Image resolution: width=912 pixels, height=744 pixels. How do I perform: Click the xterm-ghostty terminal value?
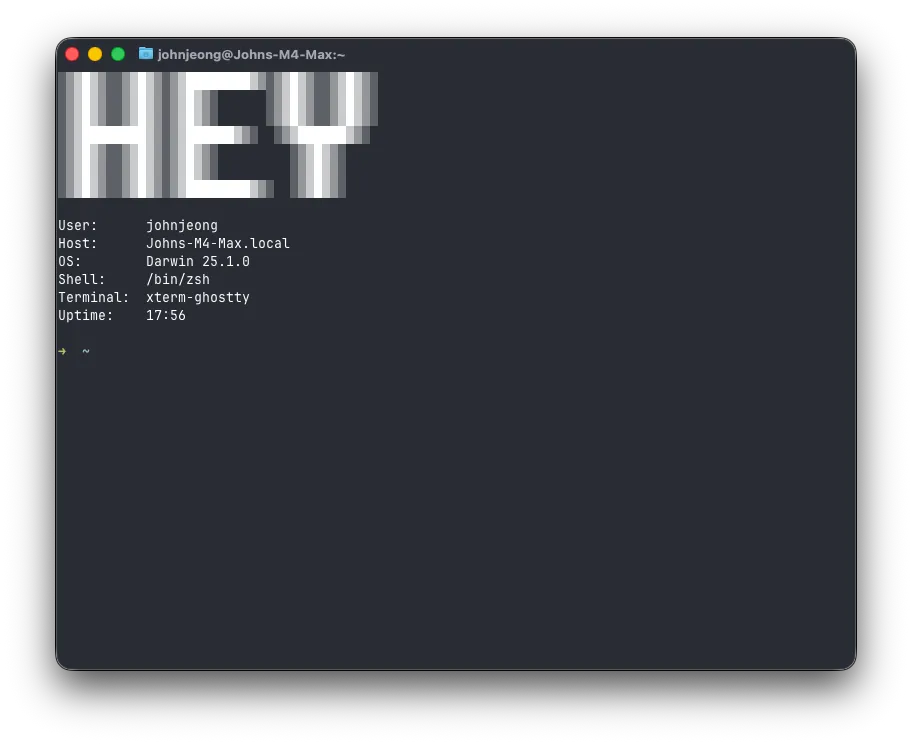(x=197, y=298)
